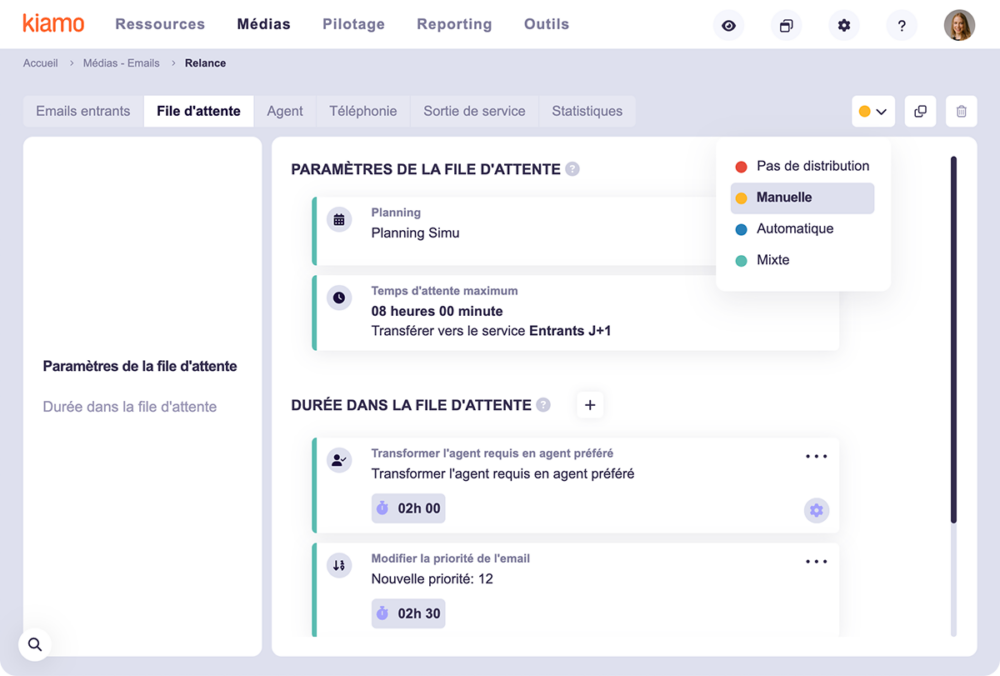The width and height of the screenshot is (1000, 676).
Task: Open more options for Transformer l'agent requis card
Action: coord(816,457)
